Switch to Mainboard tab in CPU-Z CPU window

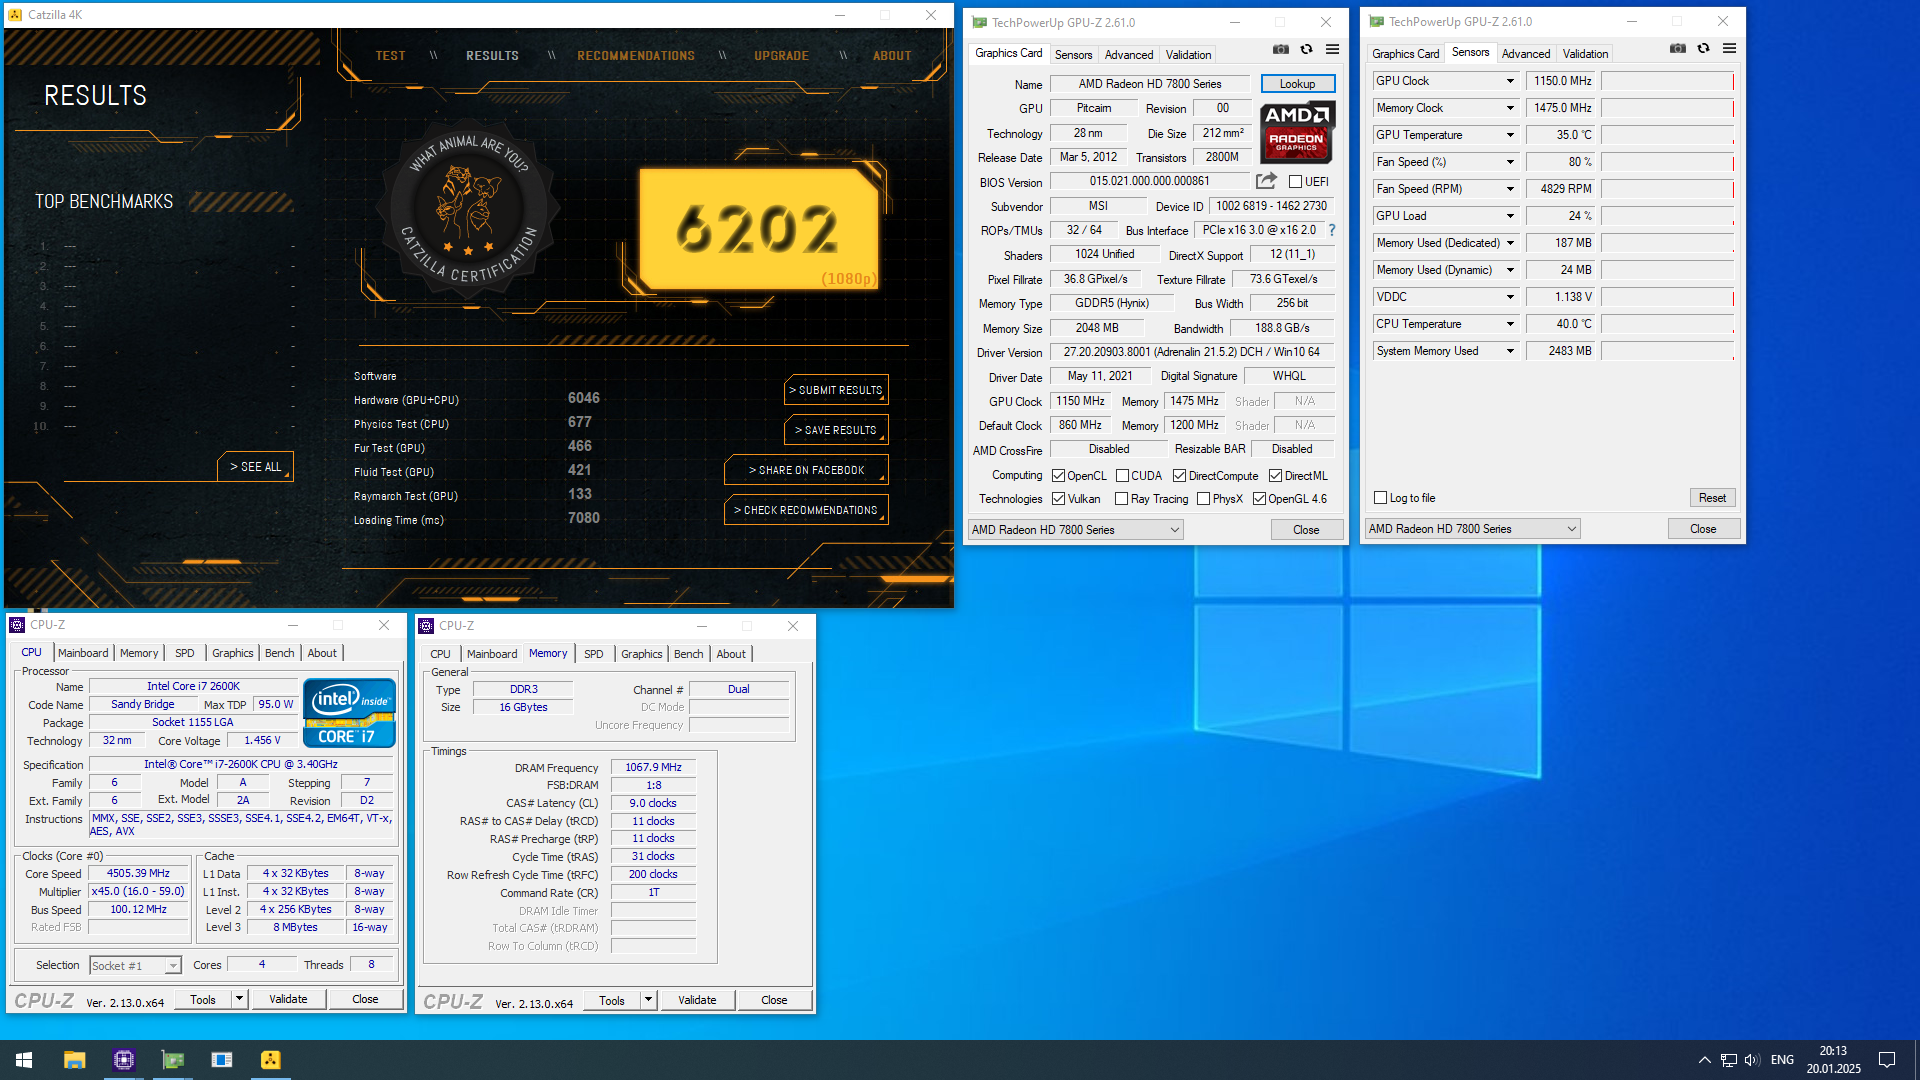coord(83,653)
